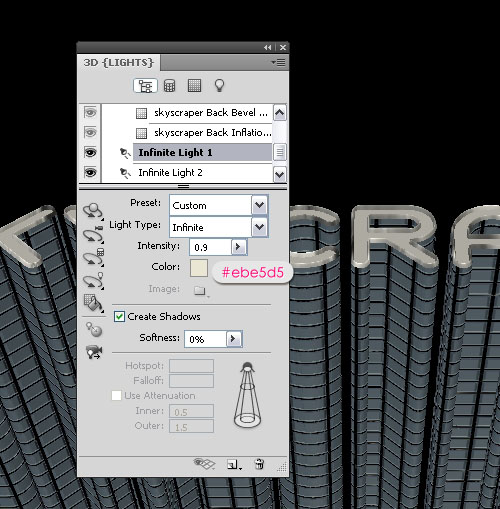The image size is (500, 509).
Task: Click the Softness percentage field
Action: pyautogui.click(x=206, y=339)
